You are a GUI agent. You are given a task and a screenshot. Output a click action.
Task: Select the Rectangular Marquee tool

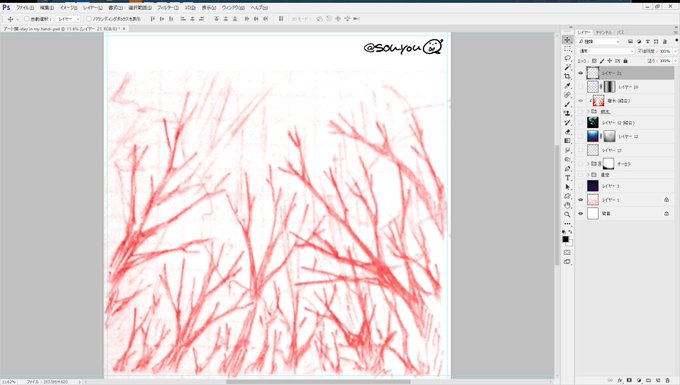coord(567,49)
